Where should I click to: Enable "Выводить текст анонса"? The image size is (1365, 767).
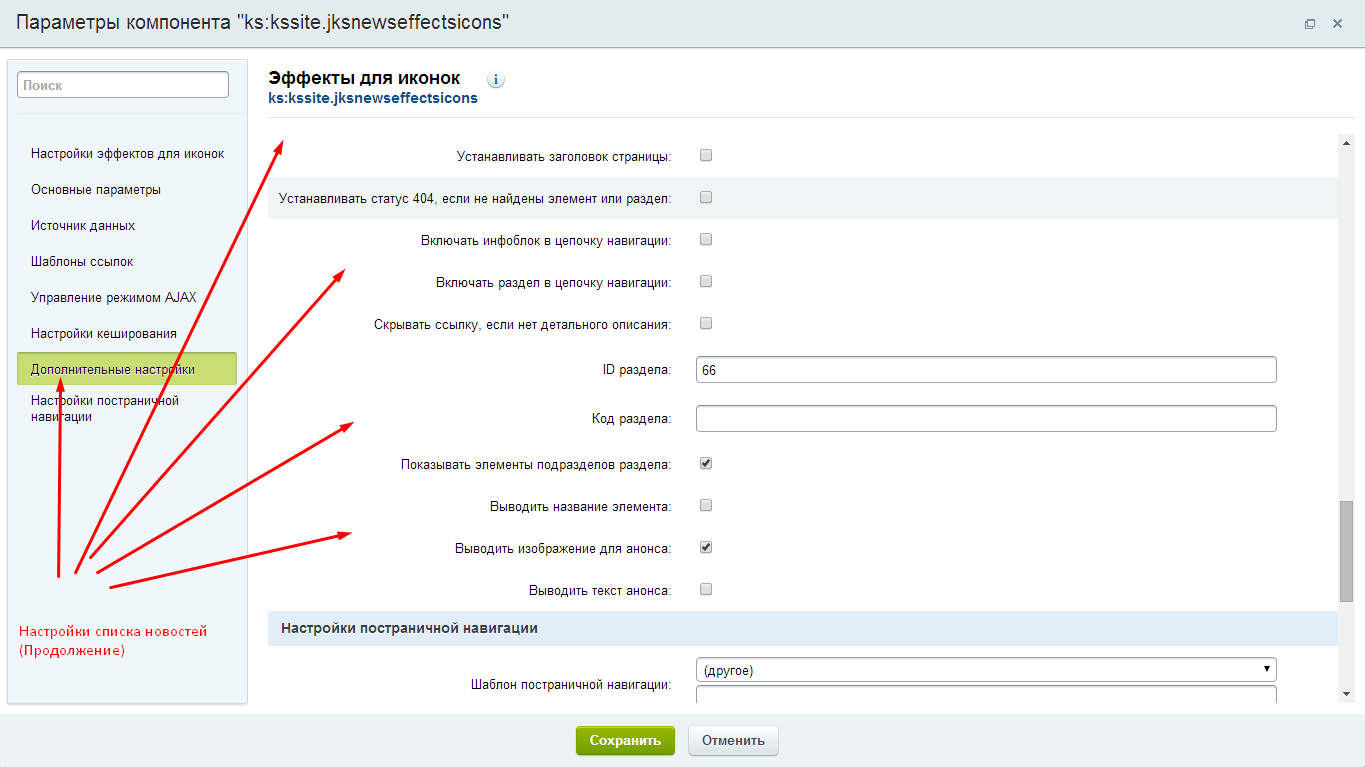pyautogui.click(x=705, y=589)
